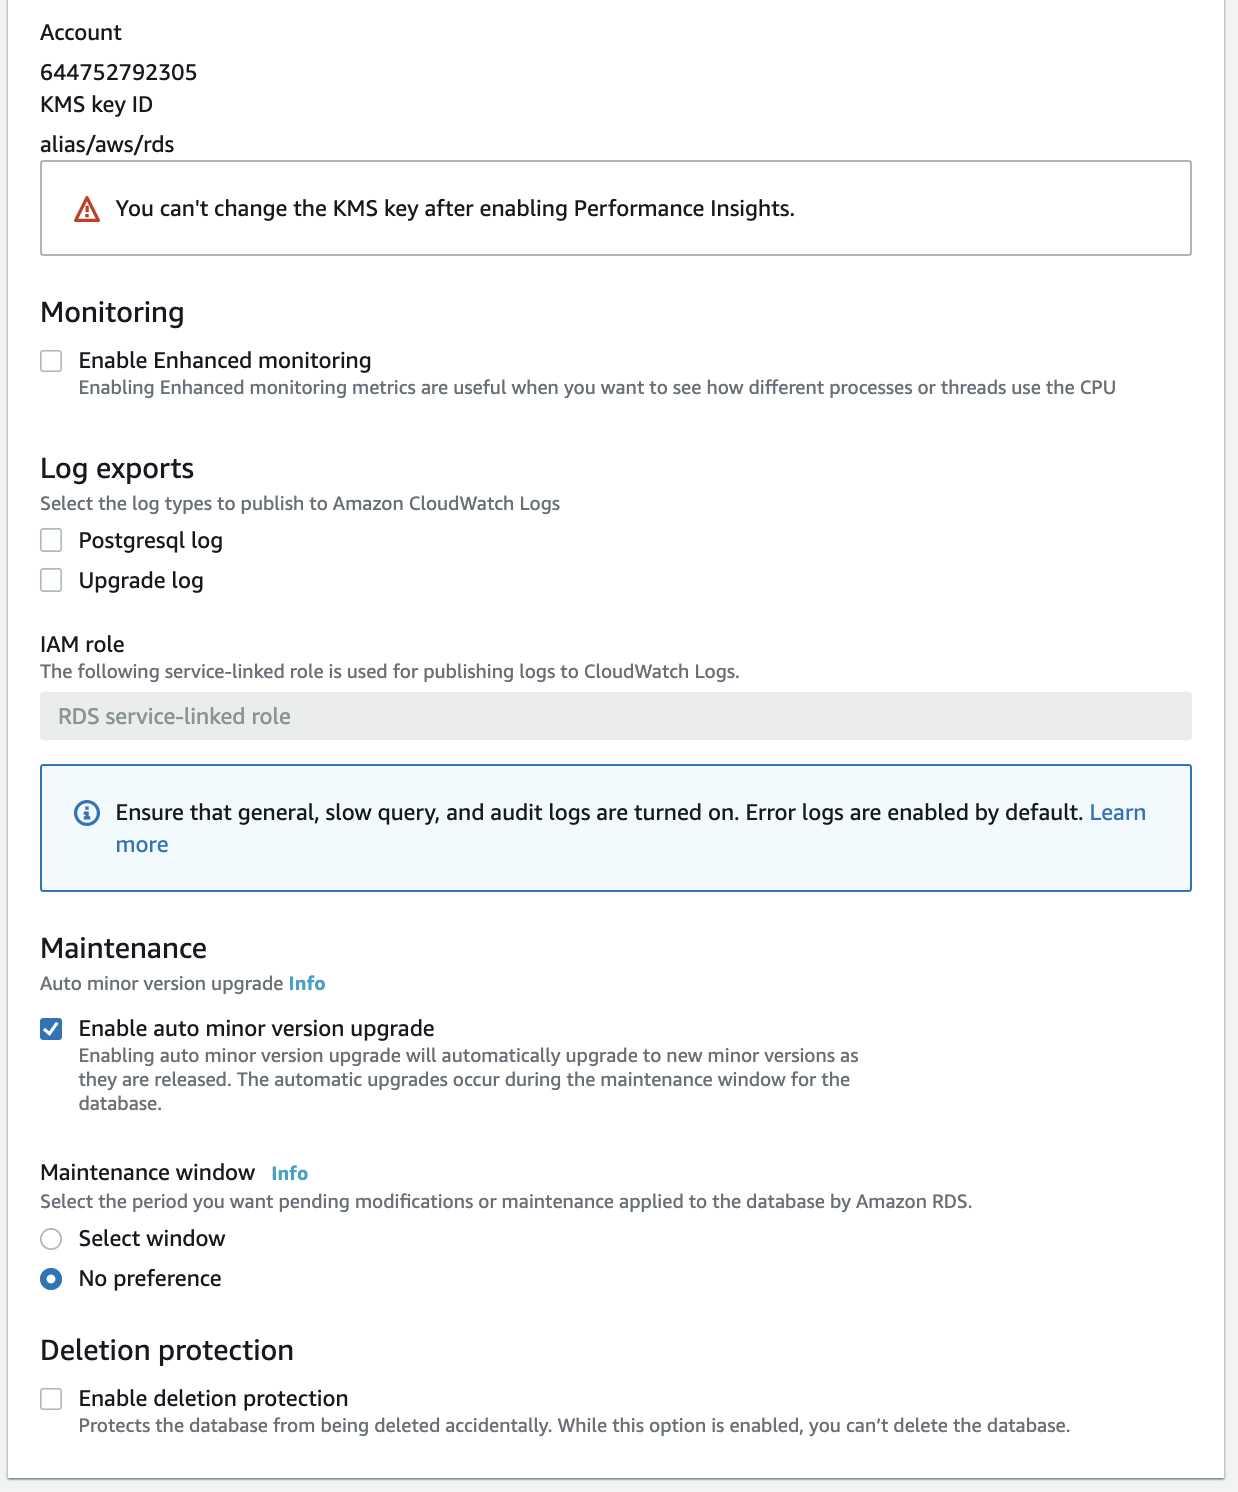Viewport: 1238px width, 1492px height.
Task: Open the Learn more link about logs
Action: (x=1117, y=813)
